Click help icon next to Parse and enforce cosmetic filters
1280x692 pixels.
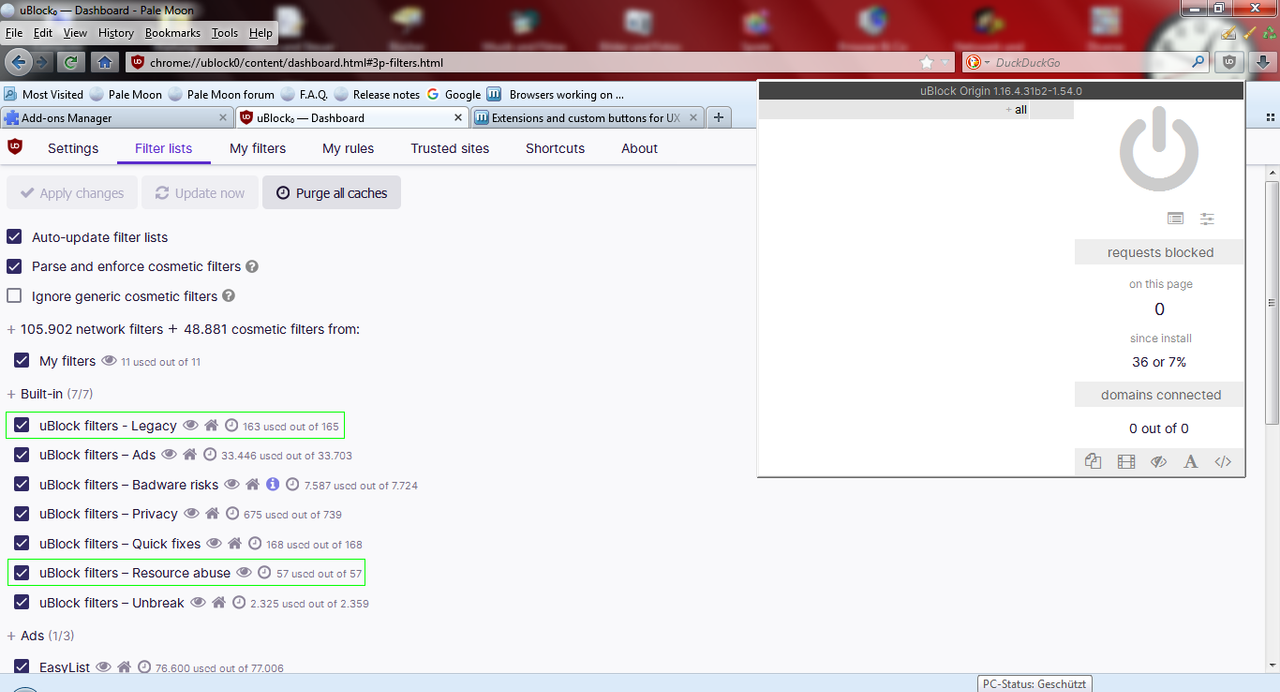pyautogui.click(x=252, y=267)
